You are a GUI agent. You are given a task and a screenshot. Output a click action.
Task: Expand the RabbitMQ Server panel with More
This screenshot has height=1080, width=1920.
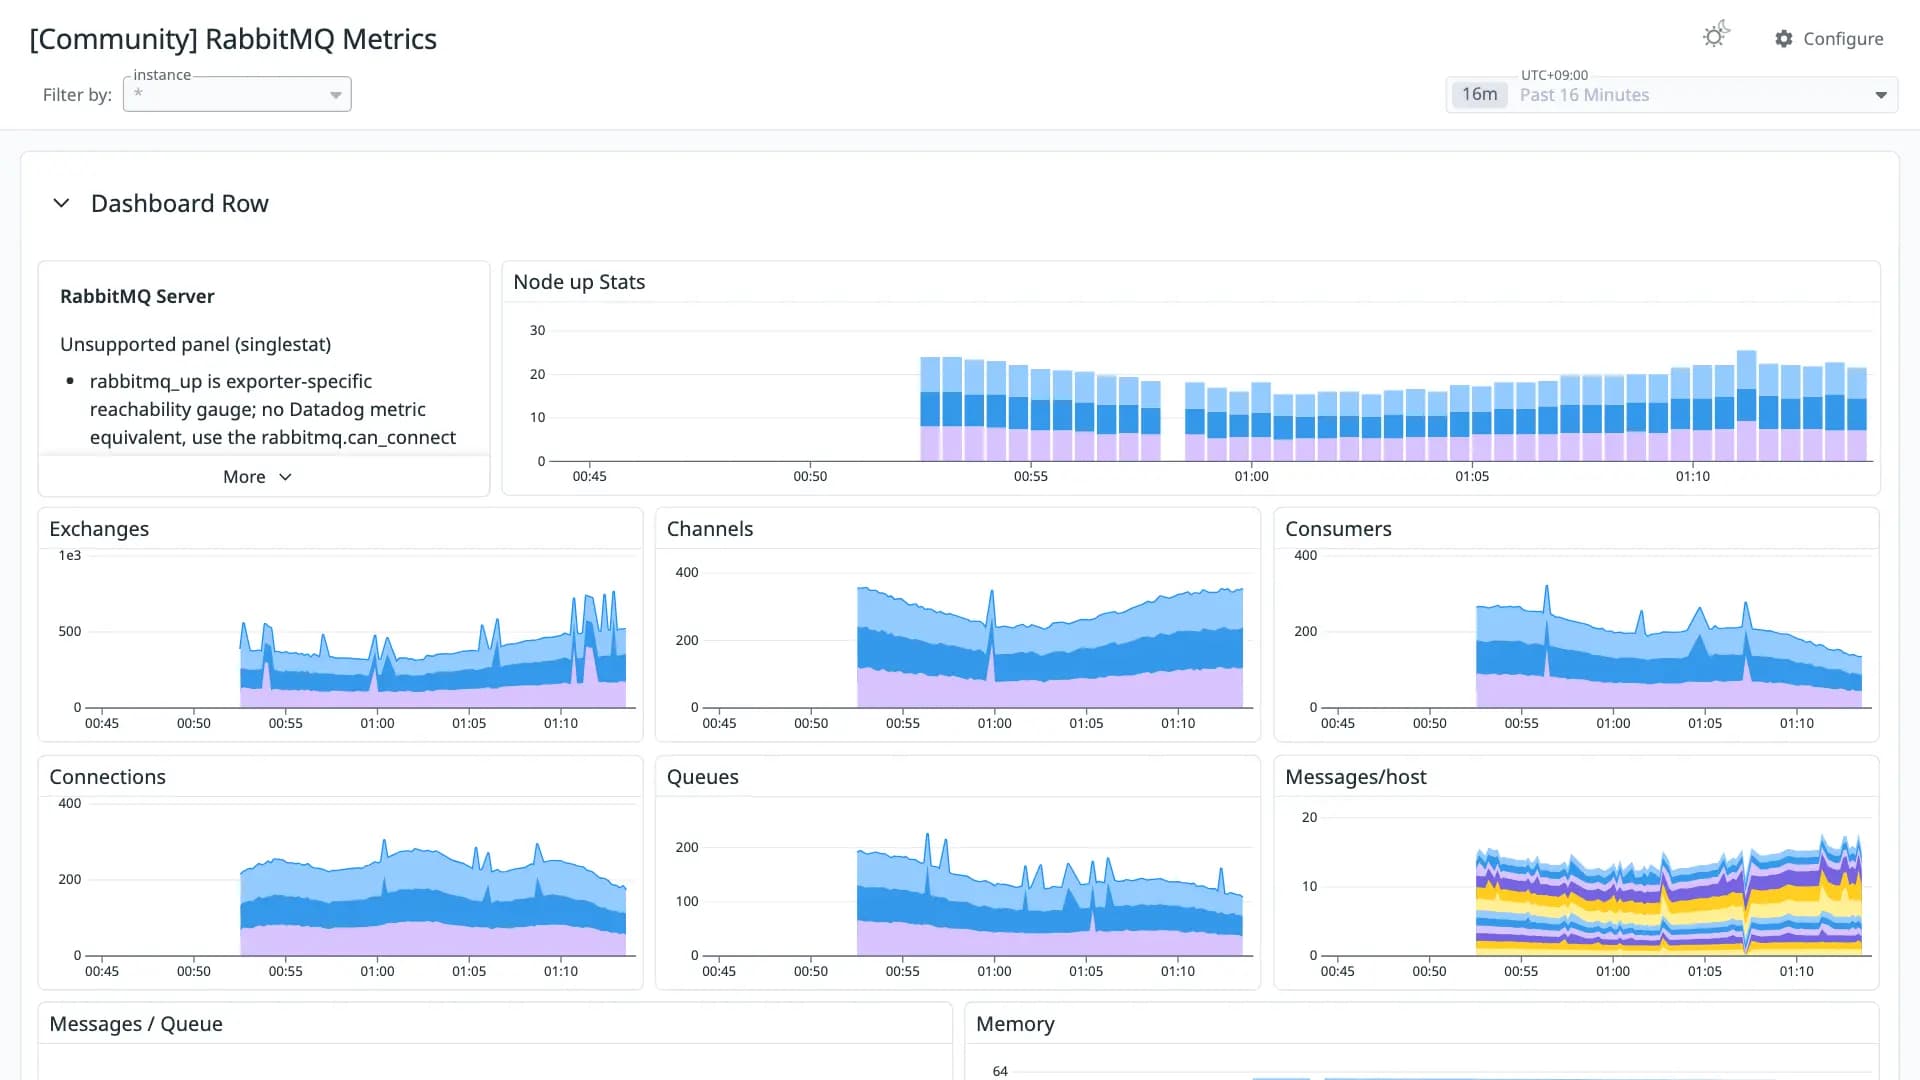257,477
